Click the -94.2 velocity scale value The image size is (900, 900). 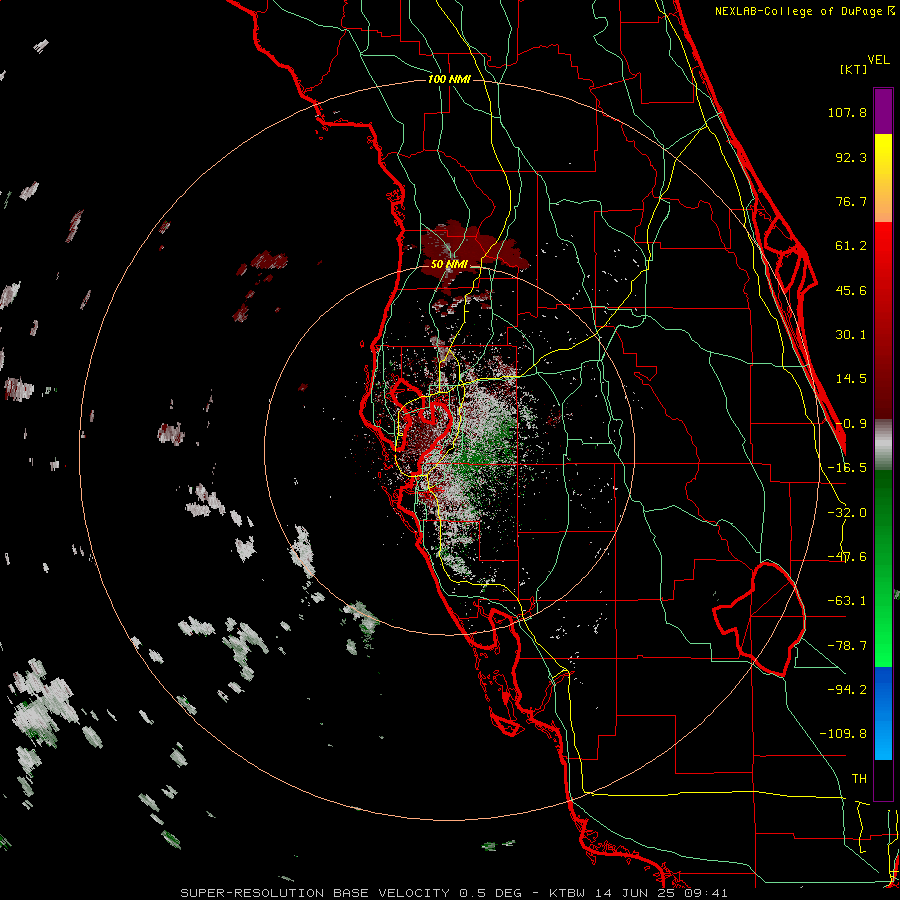click(847, 690)
